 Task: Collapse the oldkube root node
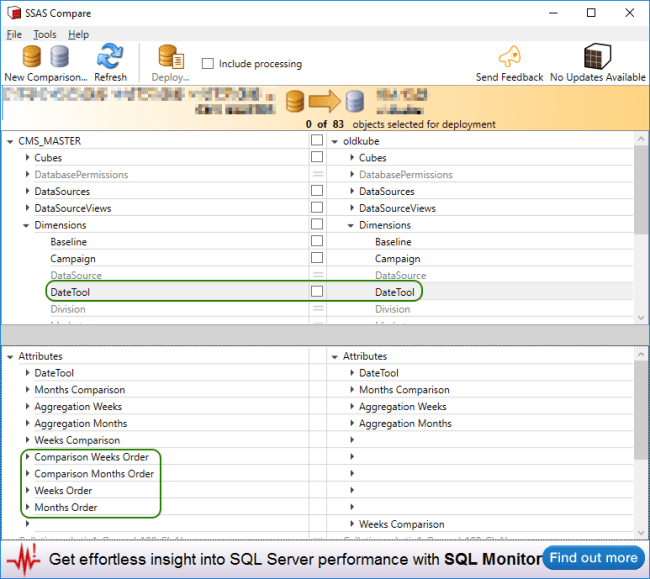[335, 142]
